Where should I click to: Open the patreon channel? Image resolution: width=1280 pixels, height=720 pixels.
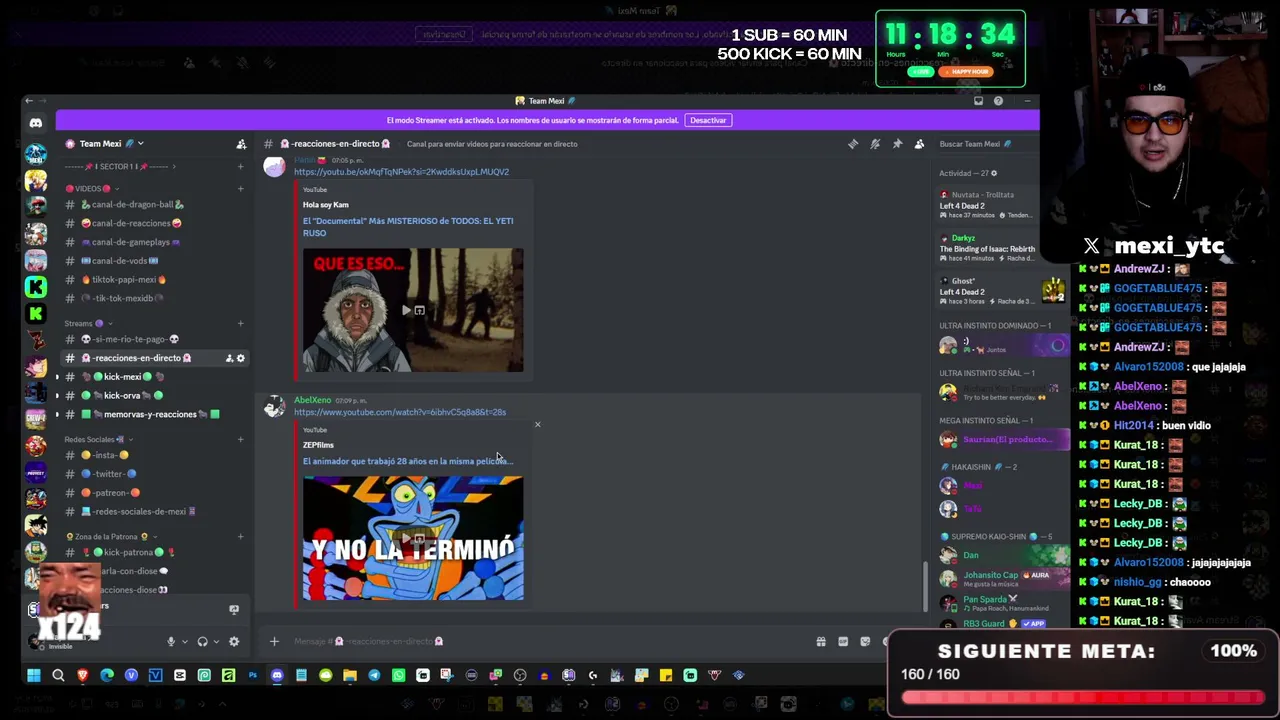coord(154,493)
